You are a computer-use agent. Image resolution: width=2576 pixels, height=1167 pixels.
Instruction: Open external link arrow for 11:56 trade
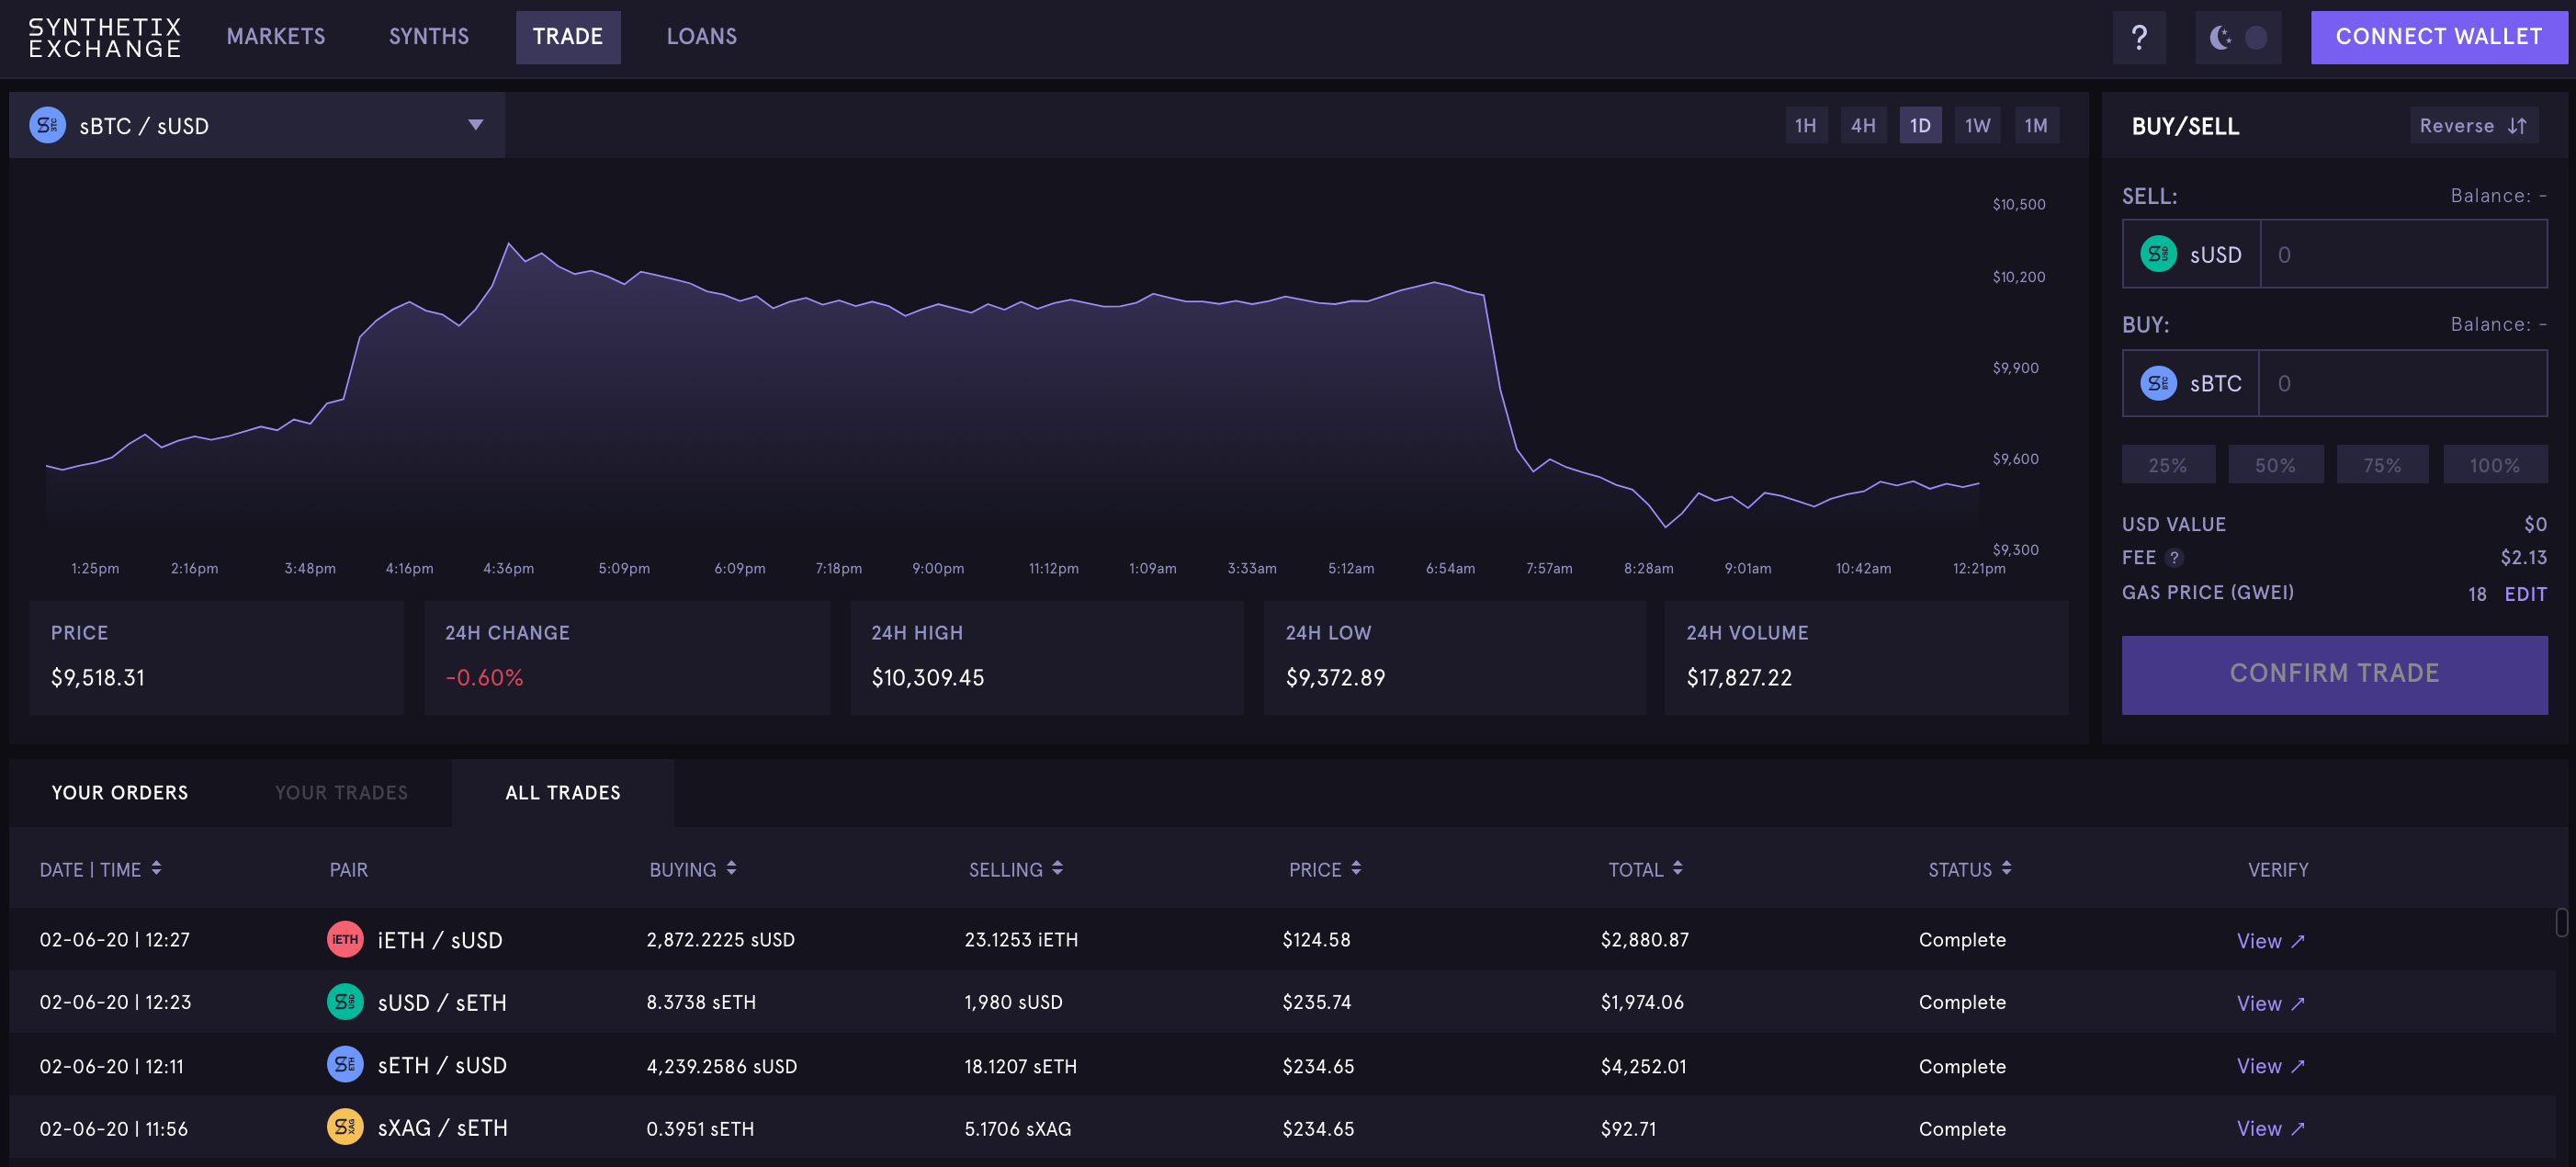2298,1129
